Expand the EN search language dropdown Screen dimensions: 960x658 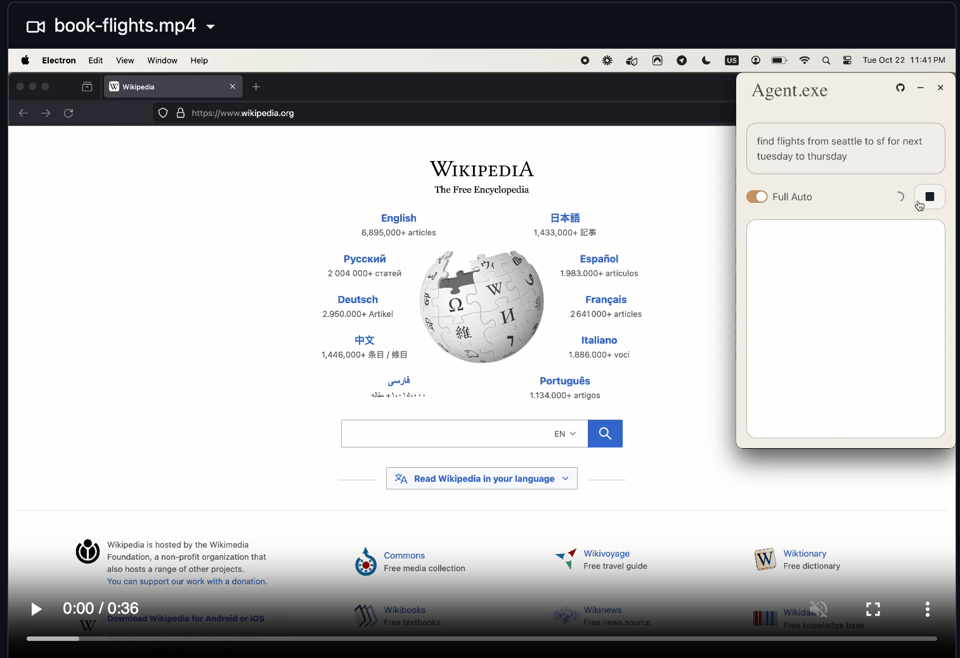565,434
